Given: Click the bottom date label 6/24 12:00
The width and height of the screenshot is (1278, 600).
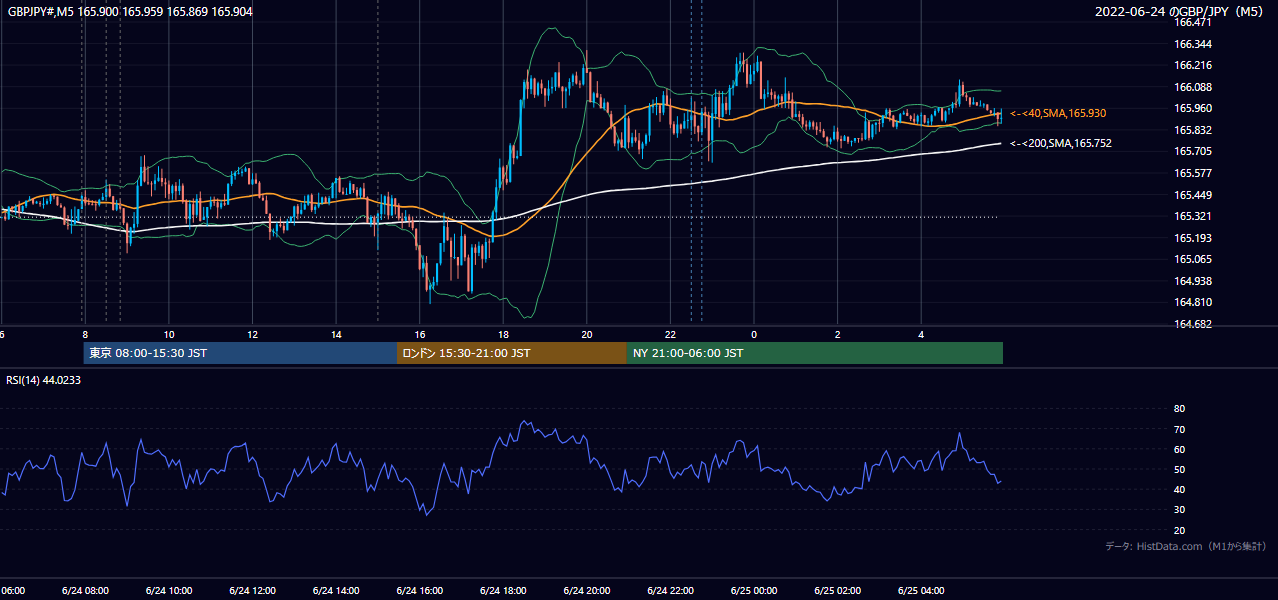Looking at the screenshot, I should (x=252, y=591).
